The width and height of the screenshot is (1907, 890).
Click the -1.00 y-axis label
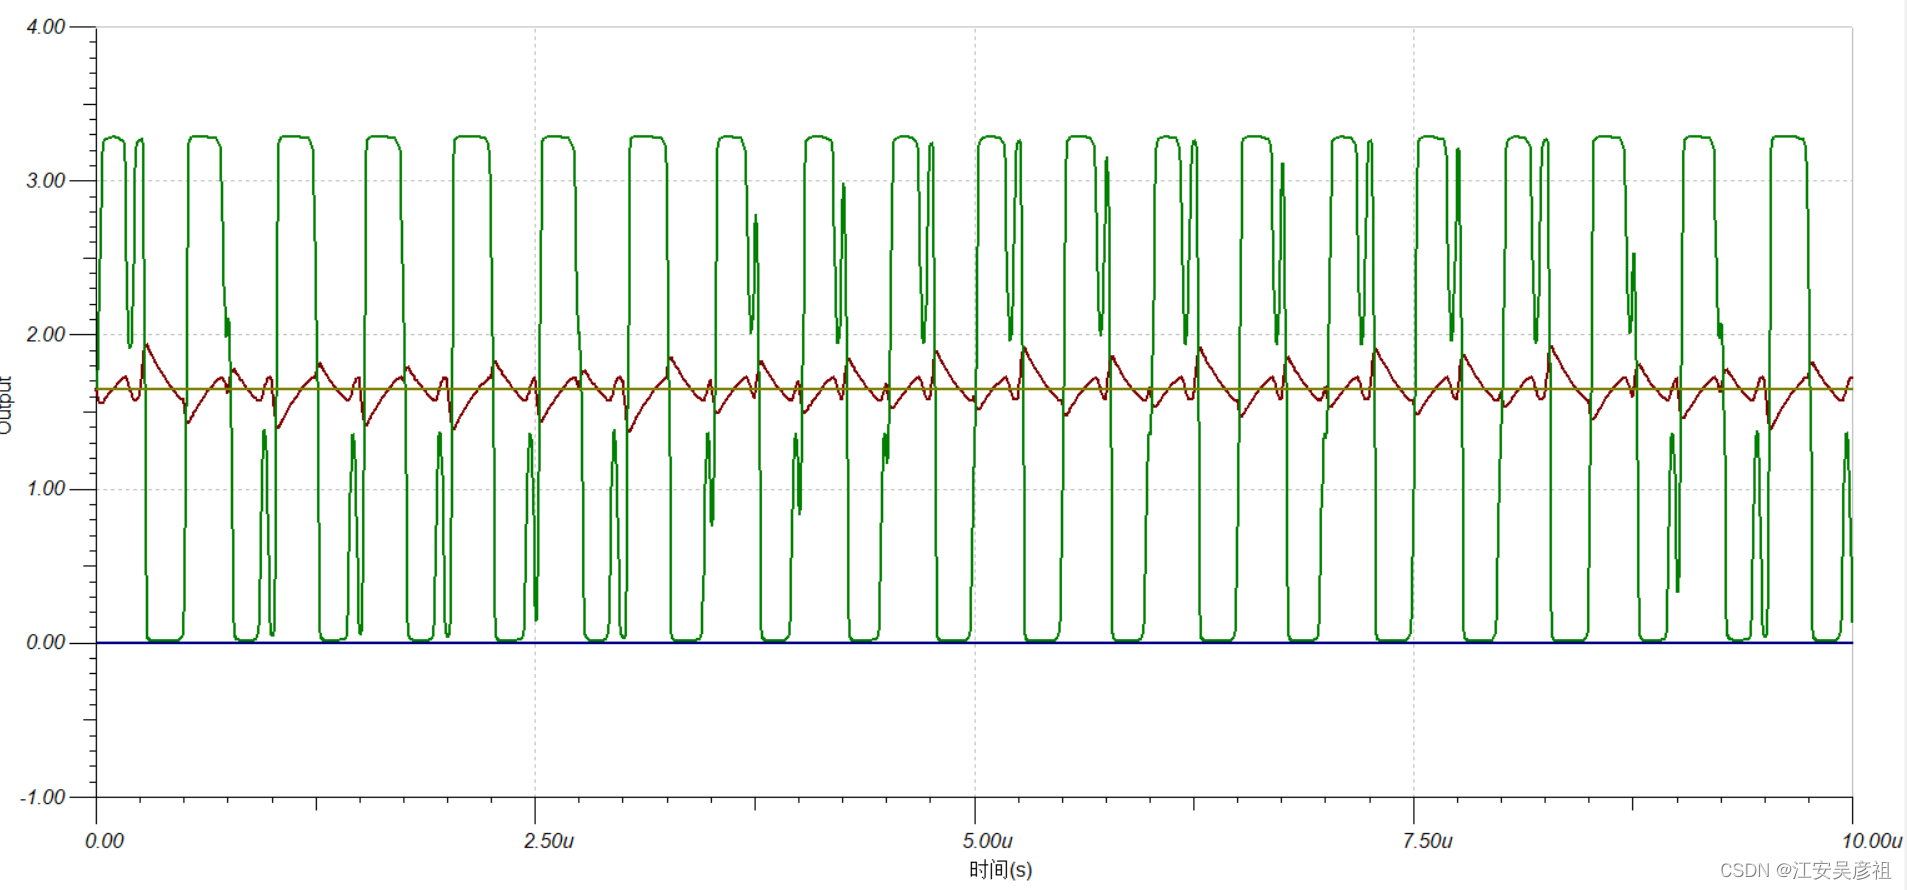click(43, 798)
